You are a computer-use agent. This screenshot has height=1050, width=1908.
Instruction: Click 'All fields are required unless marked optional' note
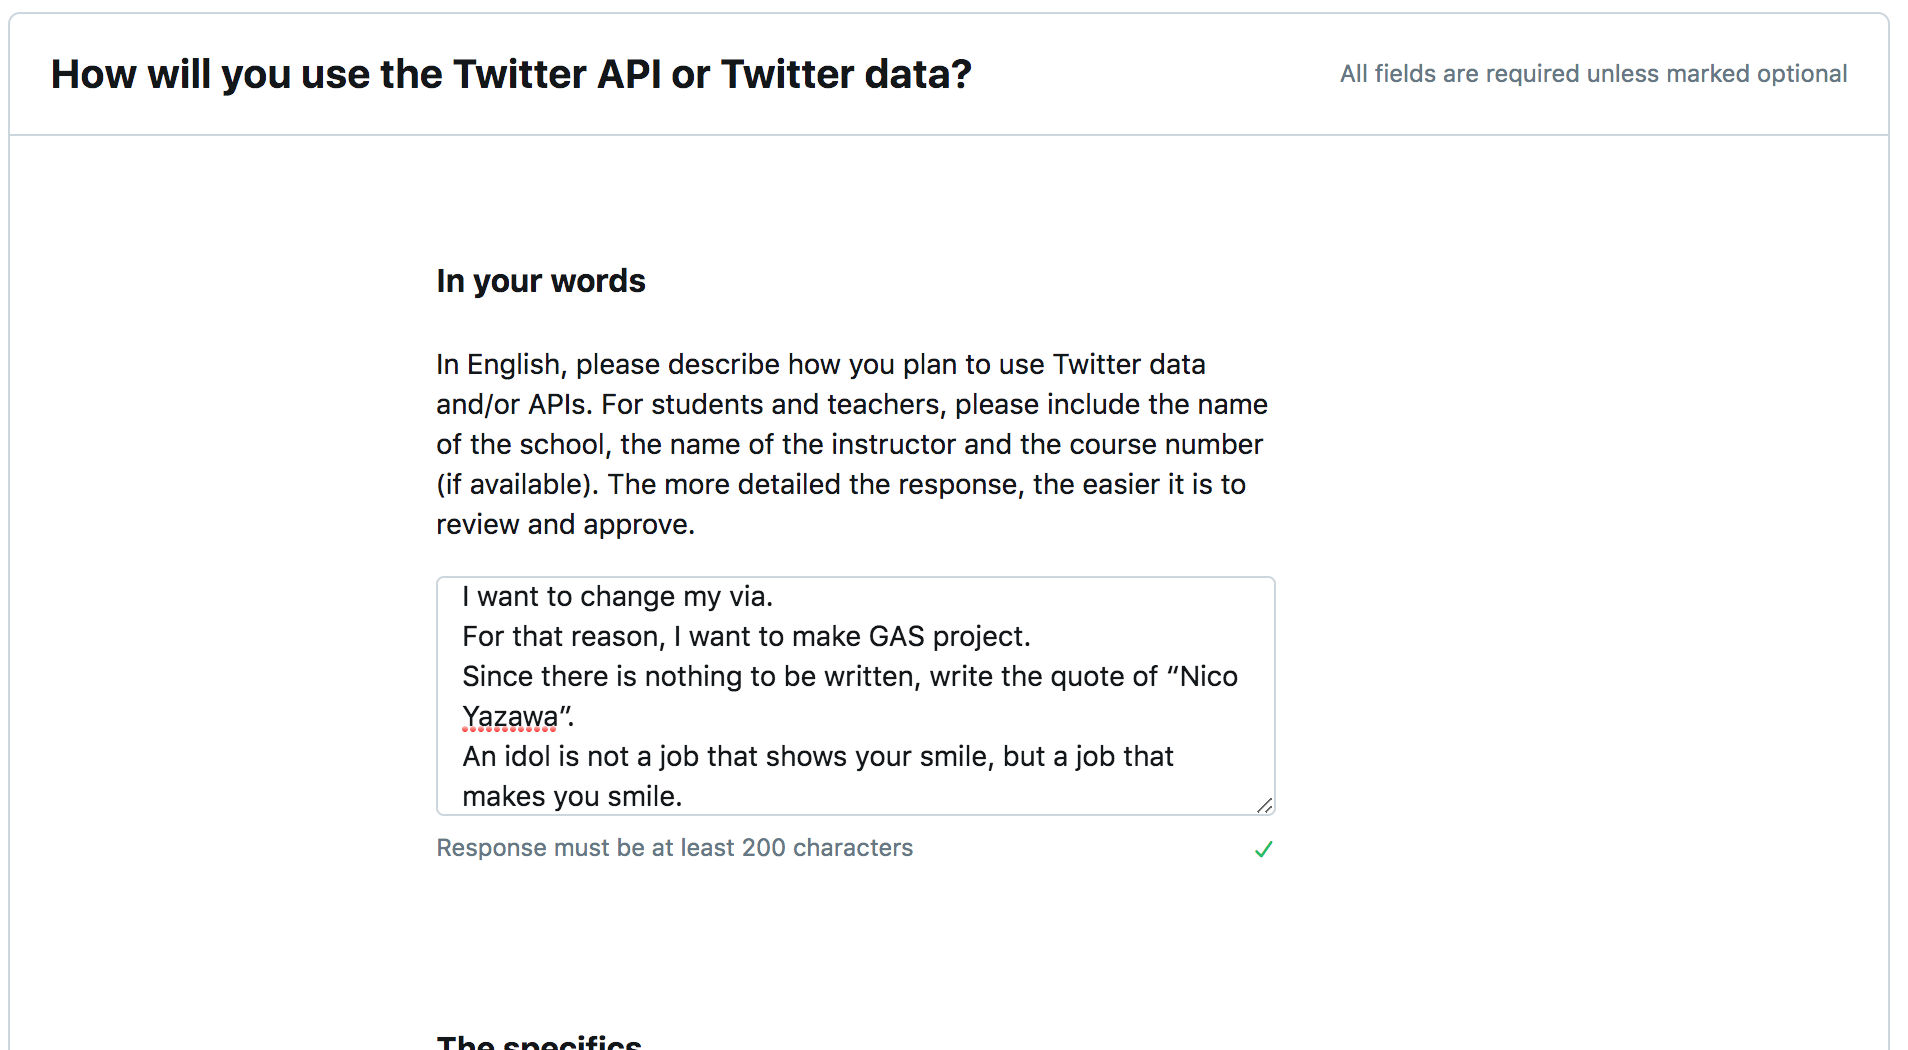[1592, 74]
